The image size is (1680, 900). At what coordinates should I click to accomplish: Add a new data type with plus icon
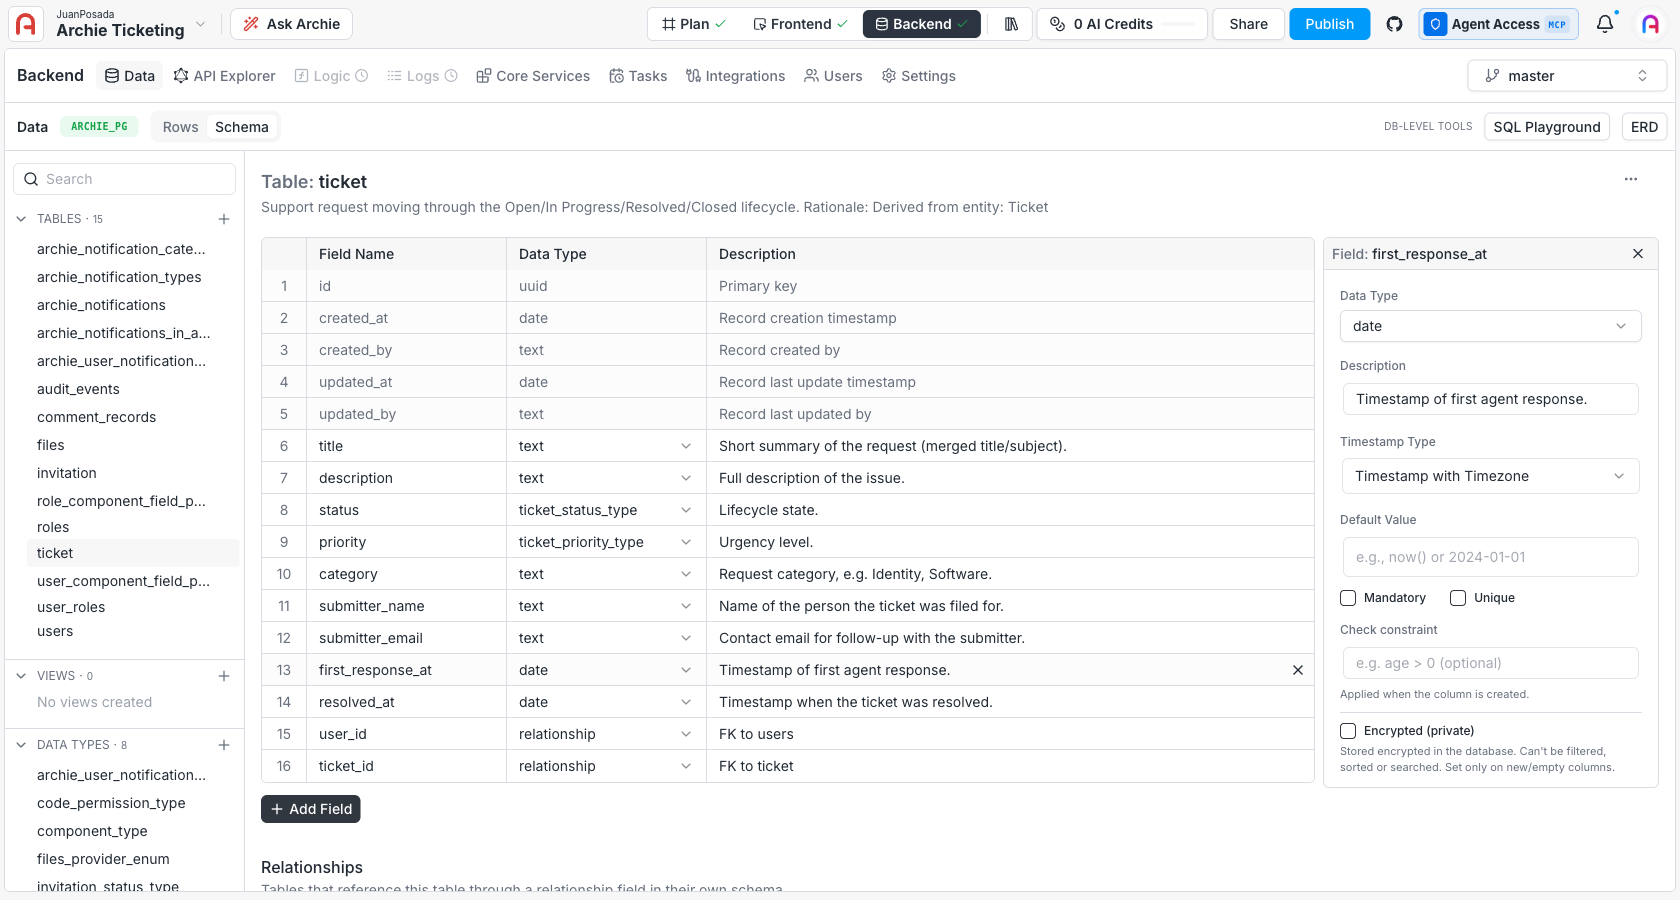pos(224,745)
